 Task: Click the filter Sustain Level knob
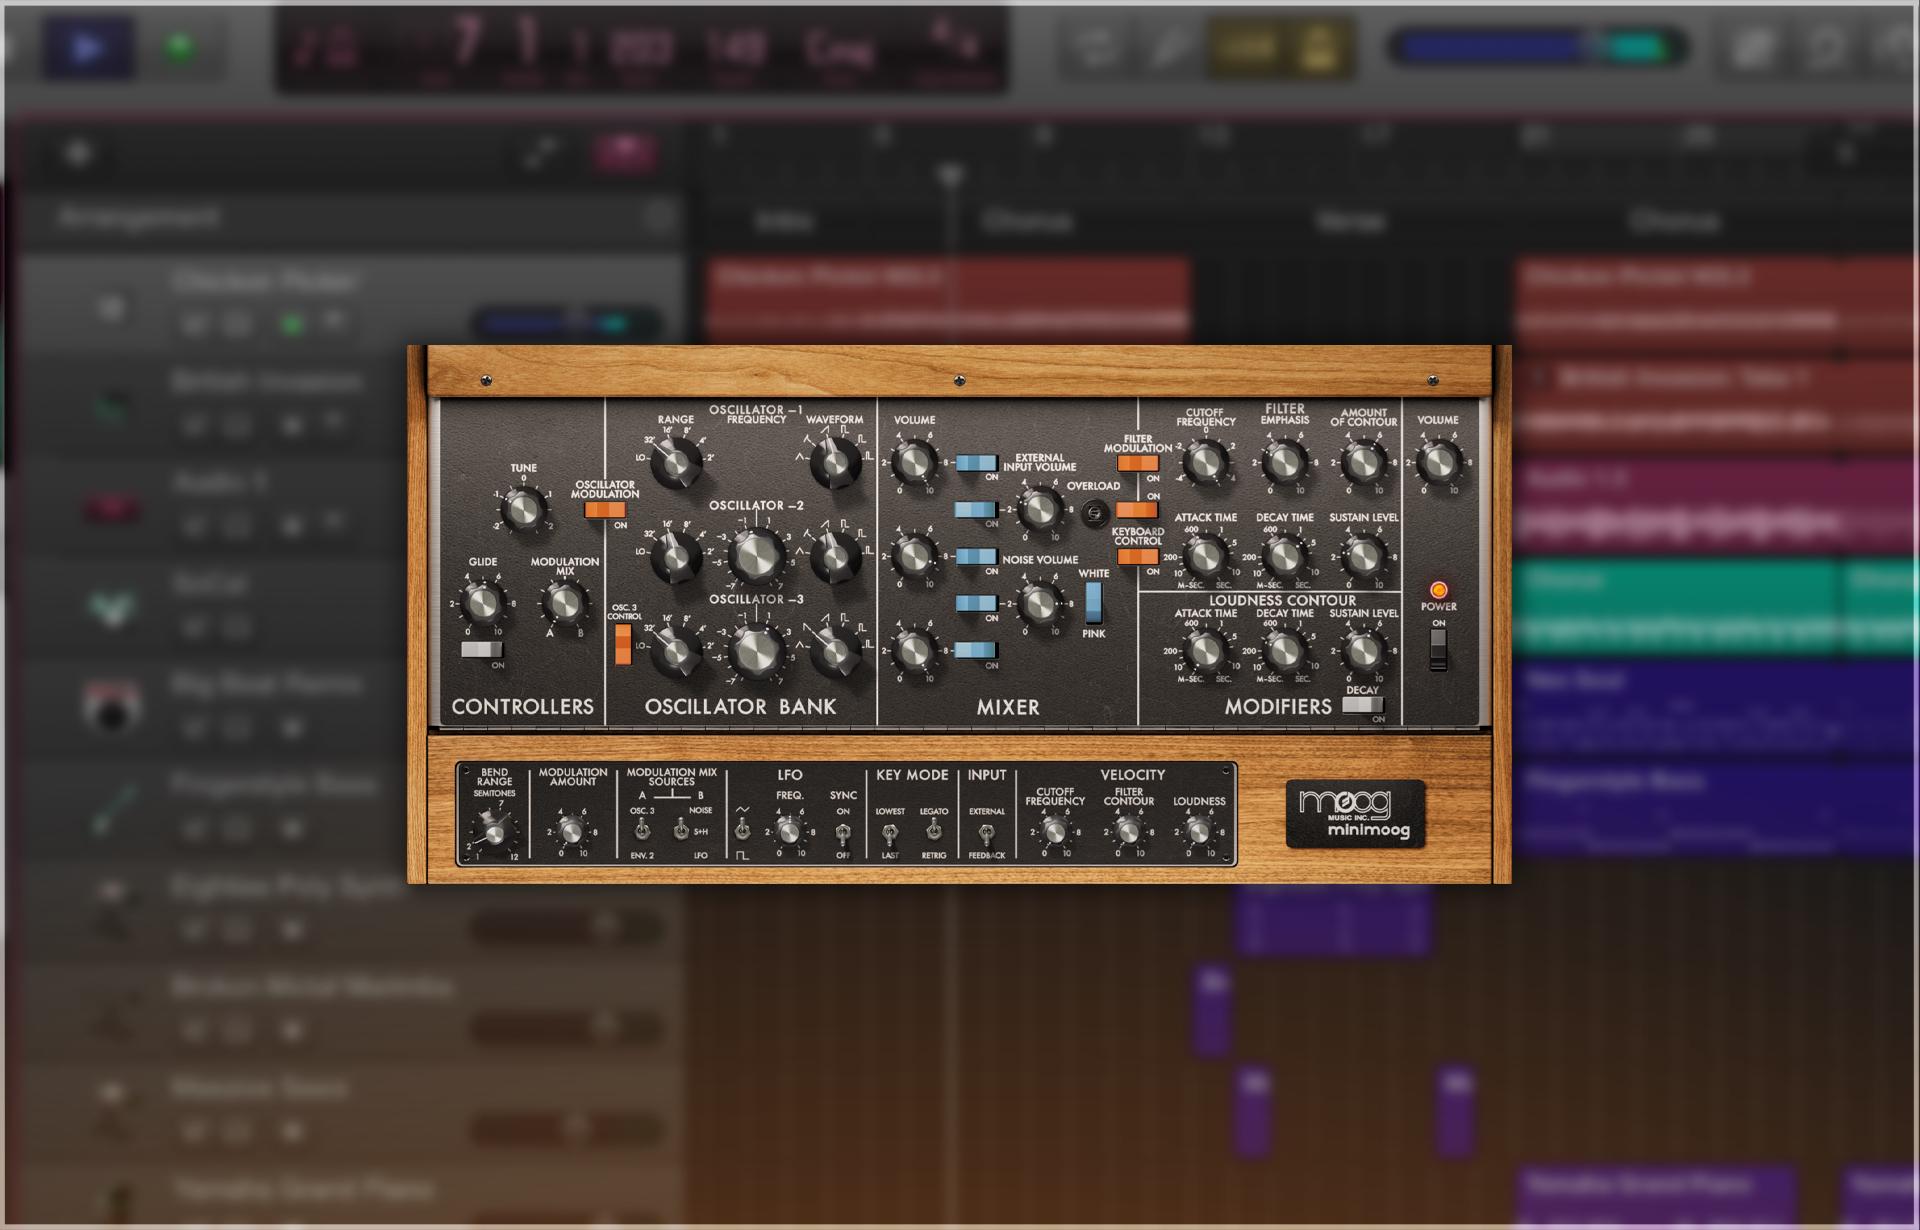1362,555
